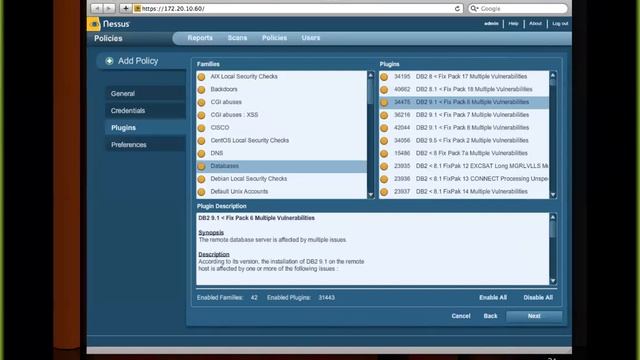Toggle orange dot for plugin 42044
The width and height of the screenshot is (640, 360).
(x=384, y=128)
